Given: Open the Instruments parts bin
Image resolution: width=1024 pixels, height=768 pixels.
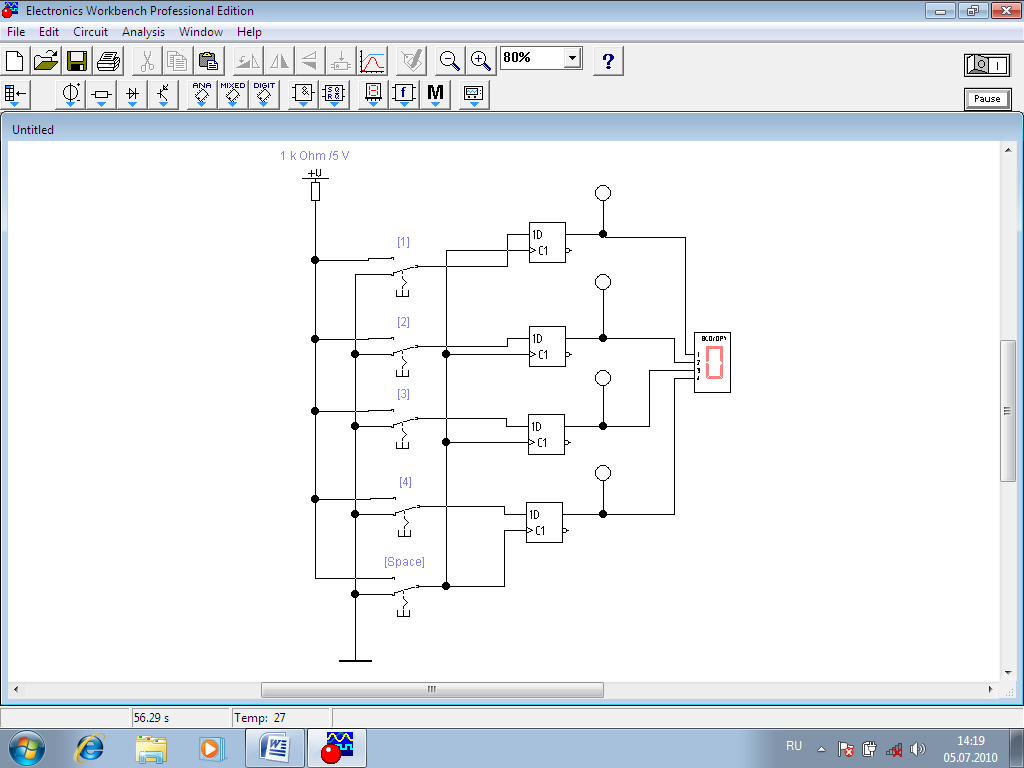Looking at the screenshot, I should (474, 95).
